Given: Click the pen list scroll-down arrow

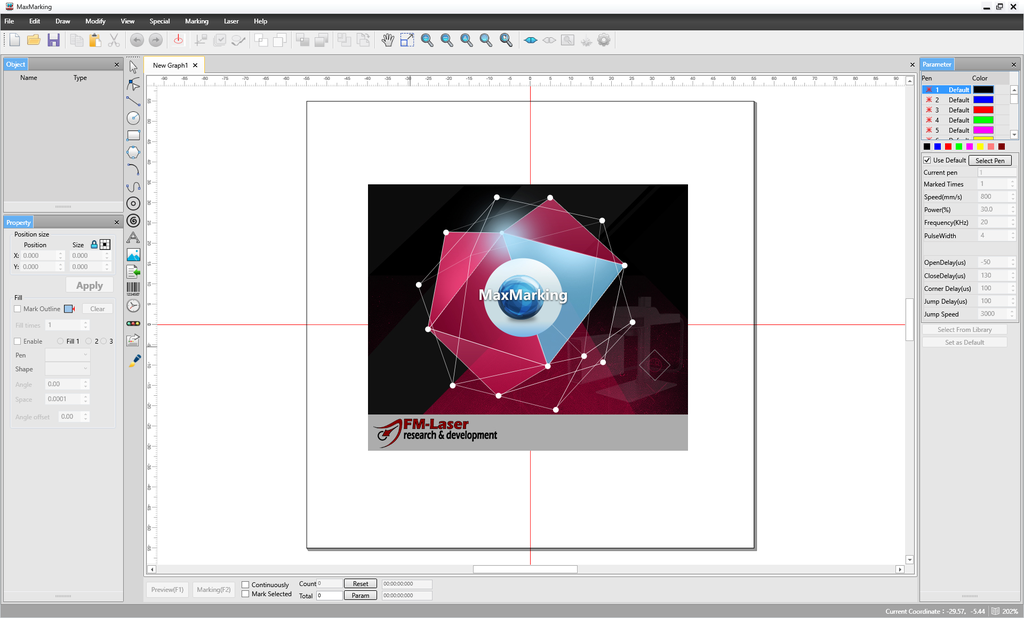Looking at the screenshot, I should pos(1014,135).
